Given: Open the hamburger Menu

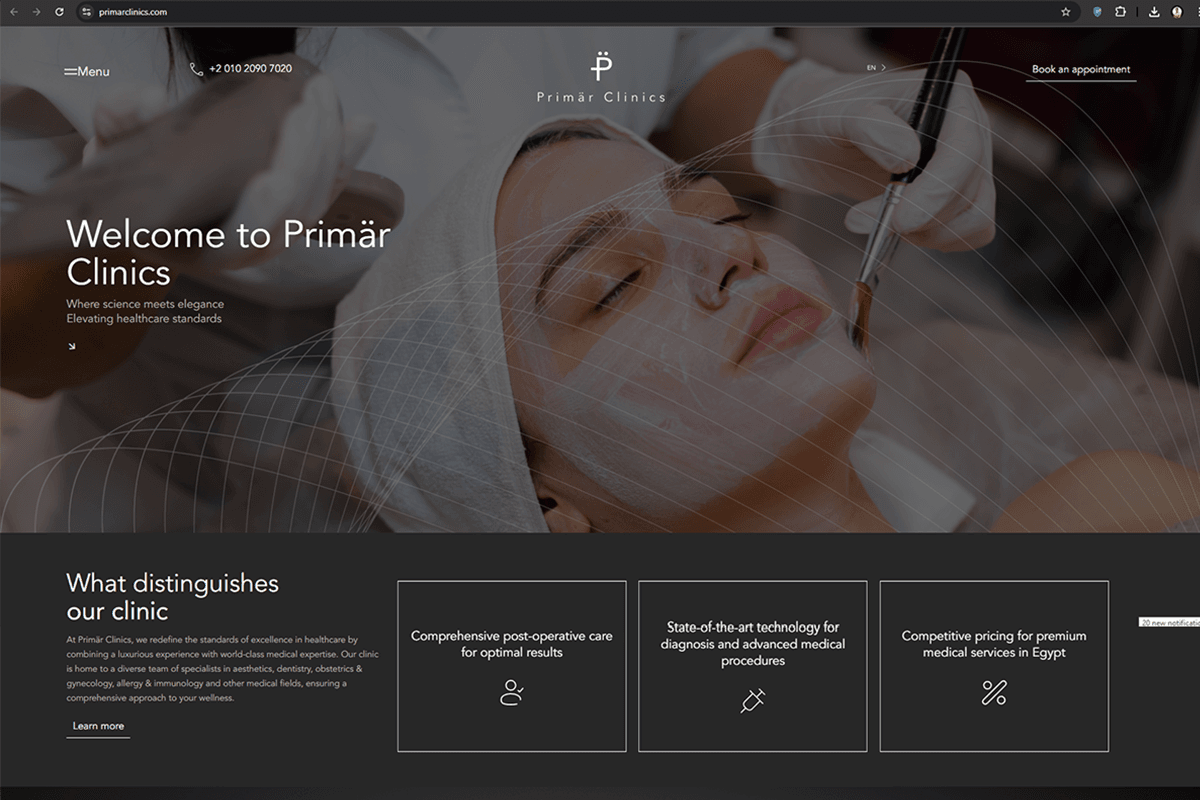Looking at the screenshot, I should (87, 72).
